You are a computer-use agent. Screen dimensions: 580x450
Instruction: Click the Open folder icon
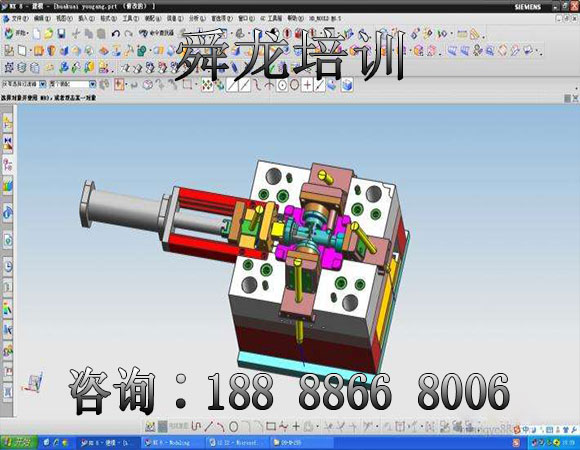49,34
